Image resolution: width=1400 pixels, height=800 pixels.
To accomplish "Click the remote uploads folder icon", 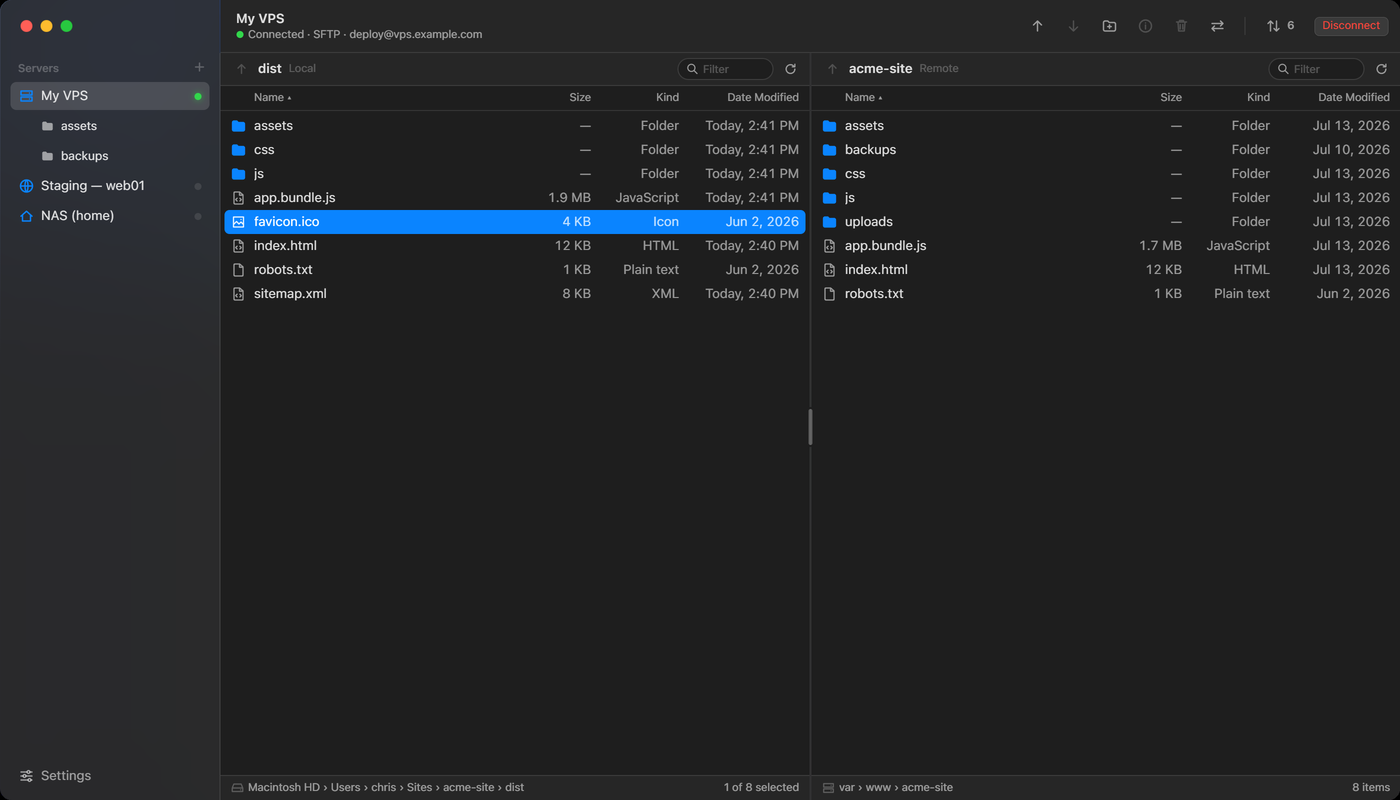I will pyautogui.click(x=829, y=222).
